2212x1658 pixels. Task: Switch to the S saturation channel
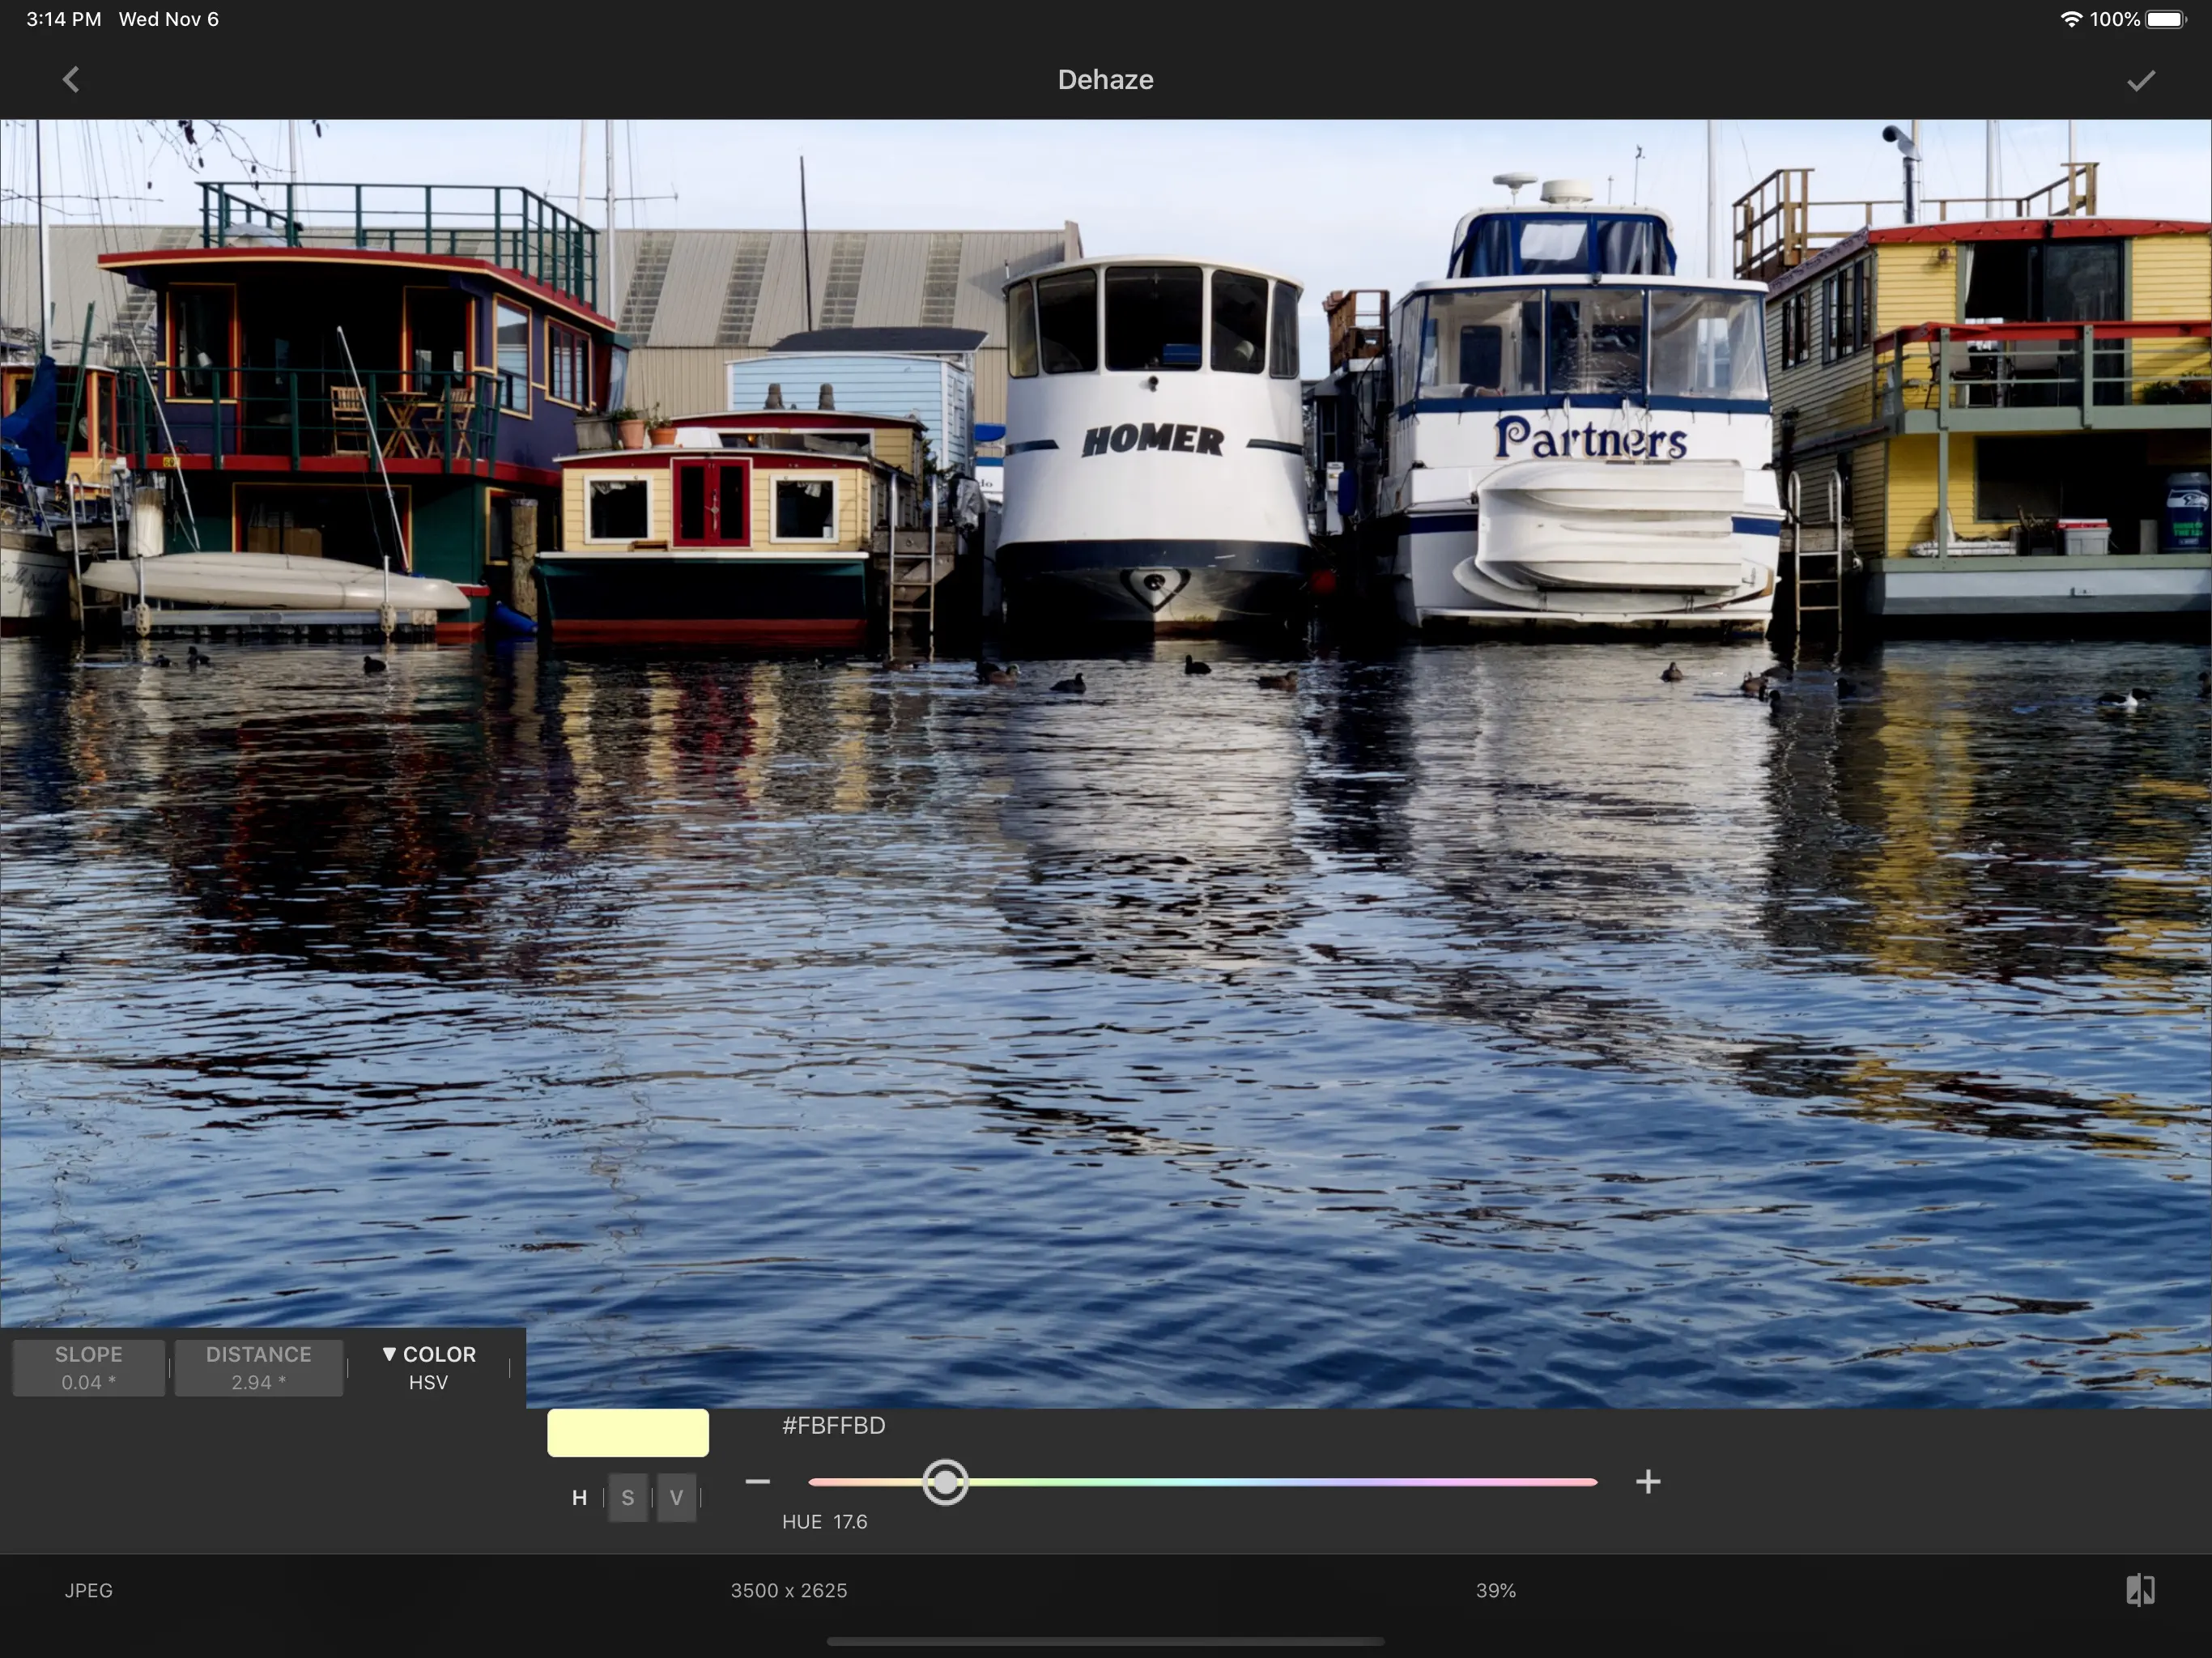628,1497
